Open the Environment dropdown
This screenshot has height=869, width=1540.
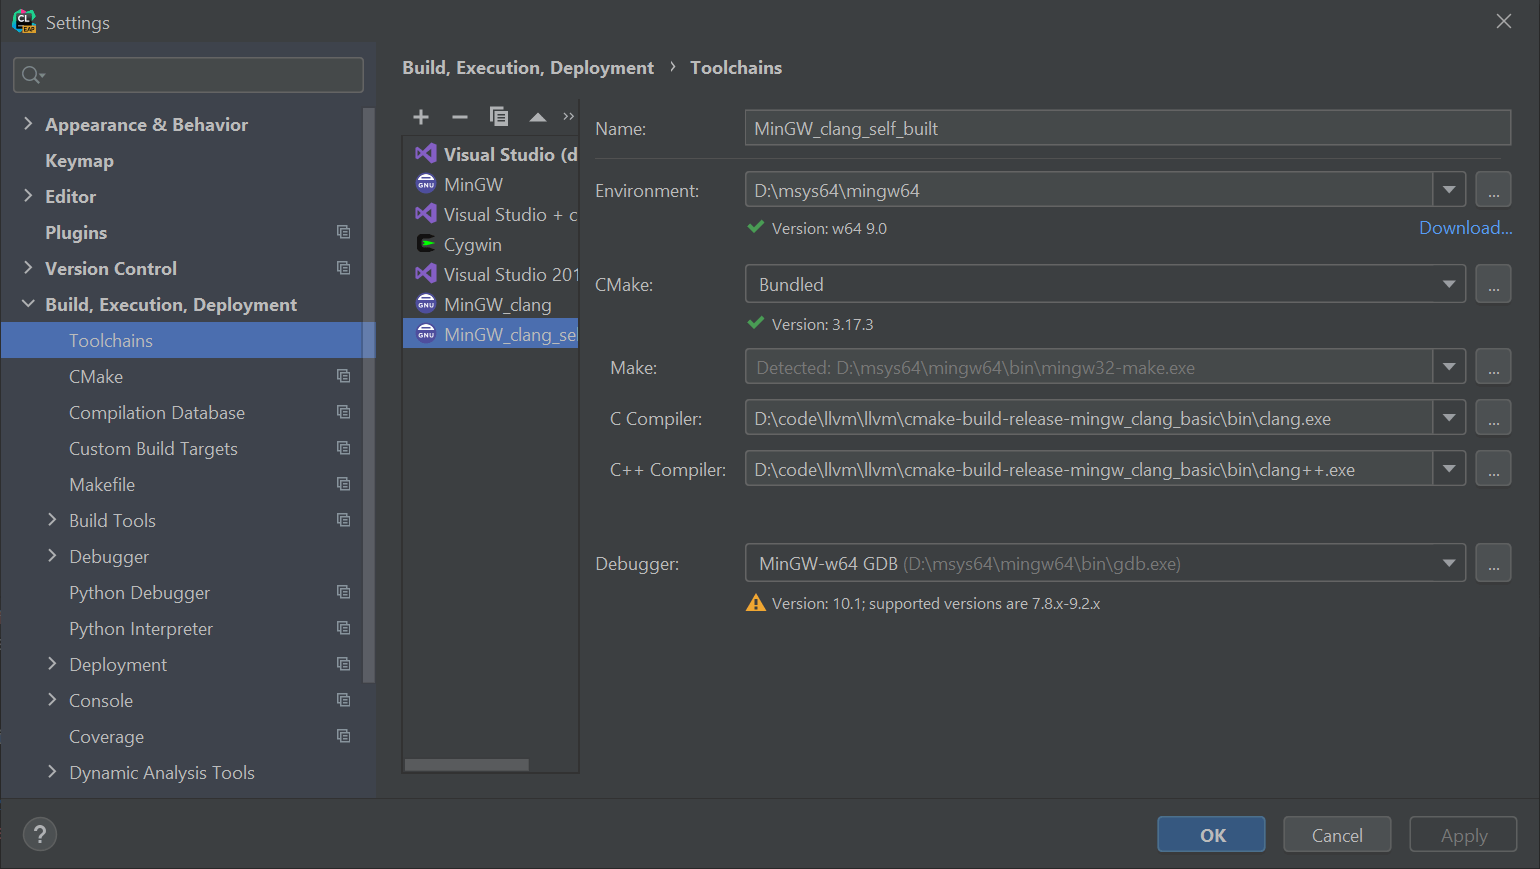pyautogui.click(x=1449, y=189)
